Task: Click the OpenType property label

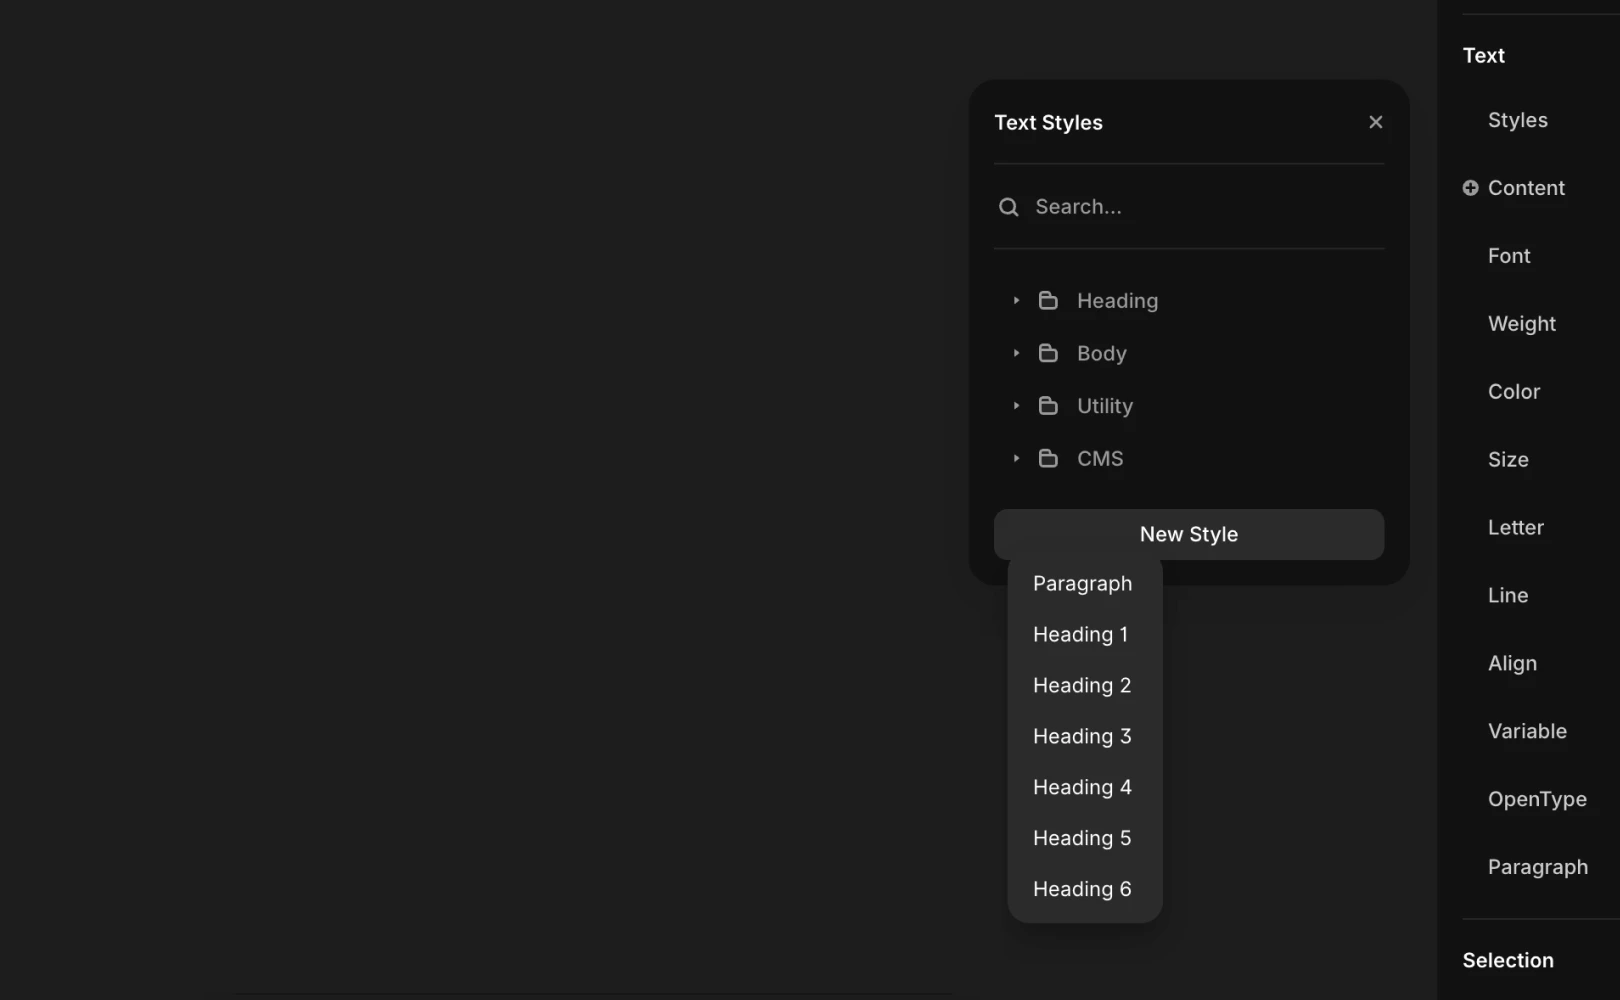Action: [x=1537, y=799]
